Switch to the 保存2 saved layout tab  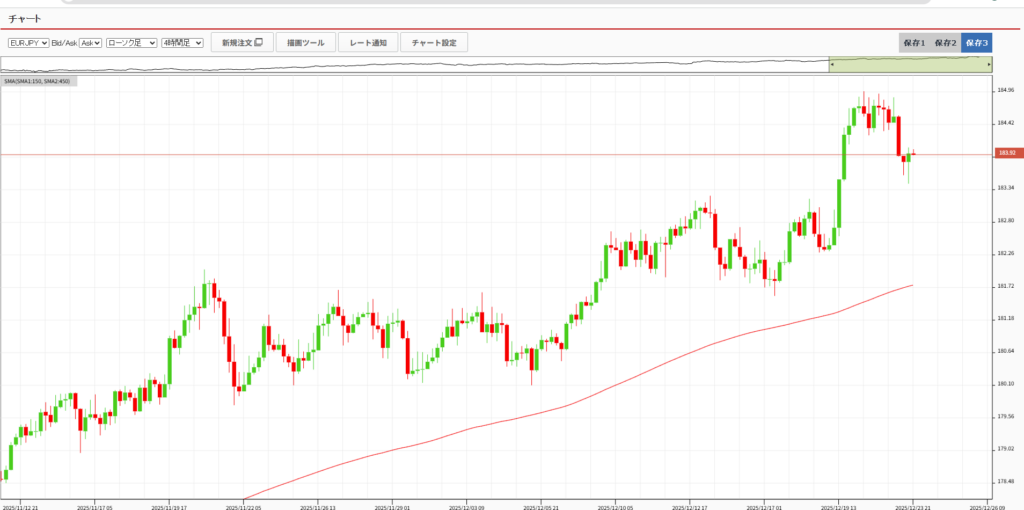click(945, 43)
